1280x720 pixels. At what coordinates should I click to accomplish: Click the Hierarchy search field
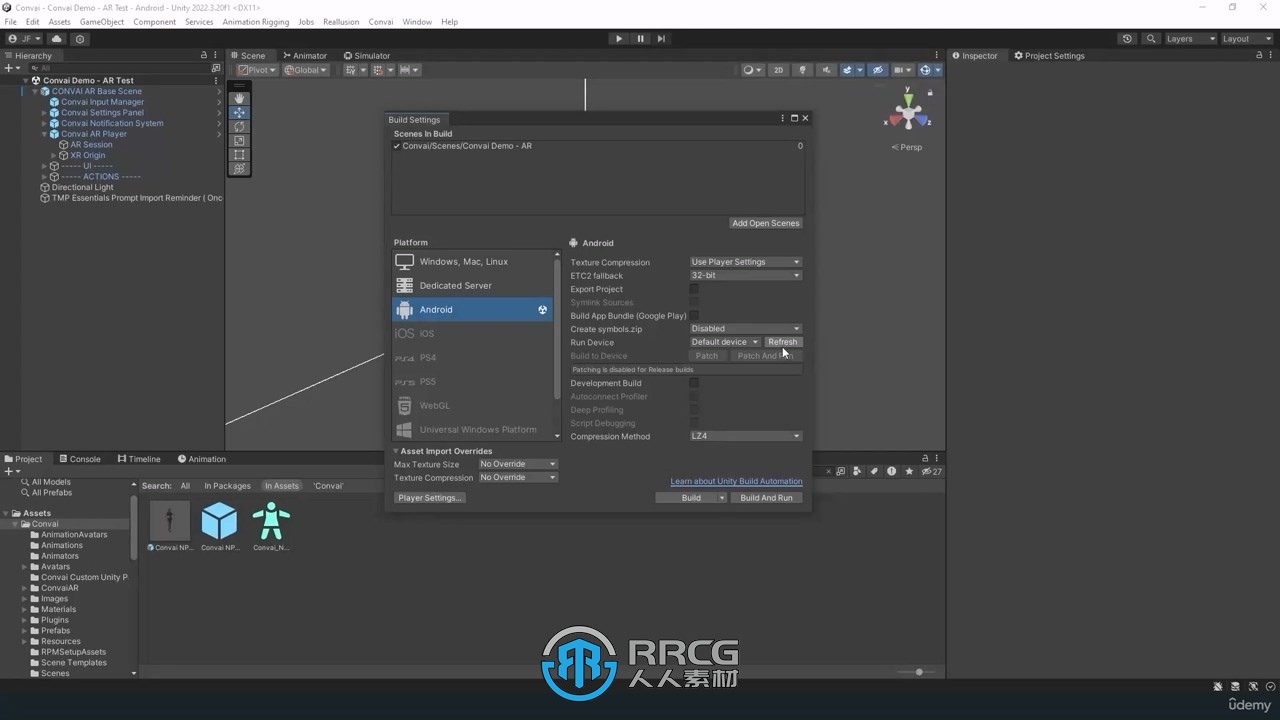click(x=120, y=68)
